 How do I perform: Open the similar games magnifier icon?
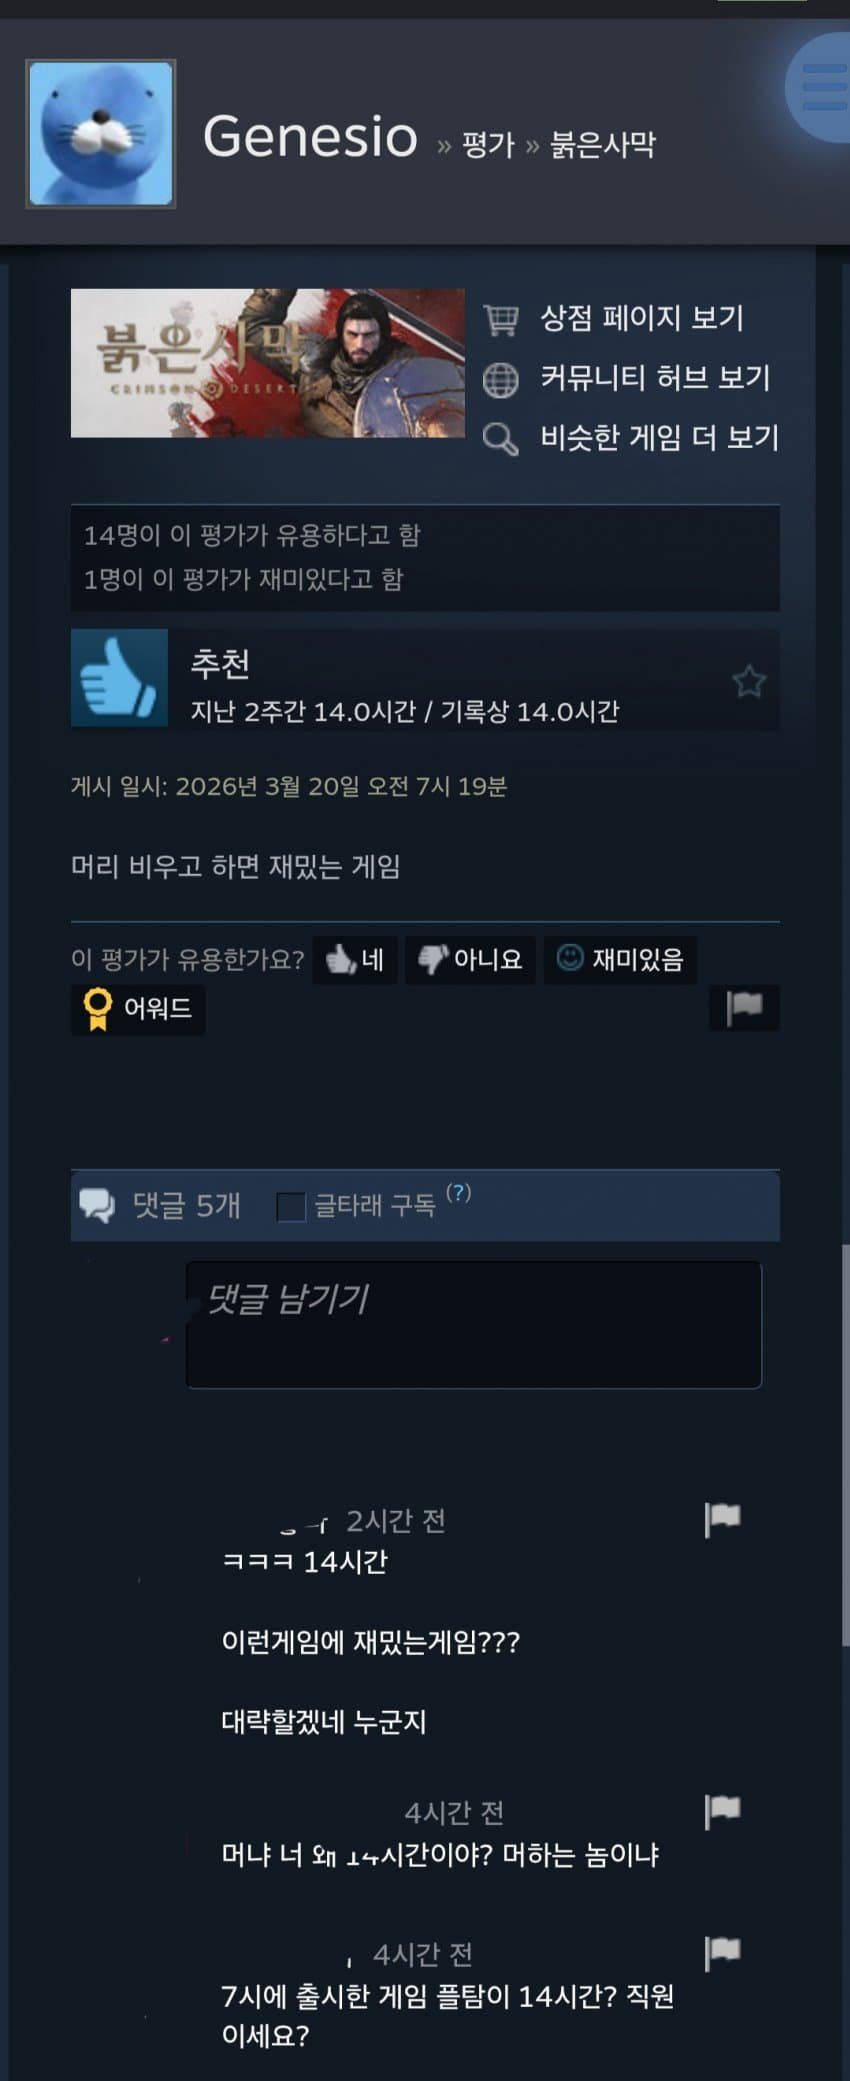[500, 439]
